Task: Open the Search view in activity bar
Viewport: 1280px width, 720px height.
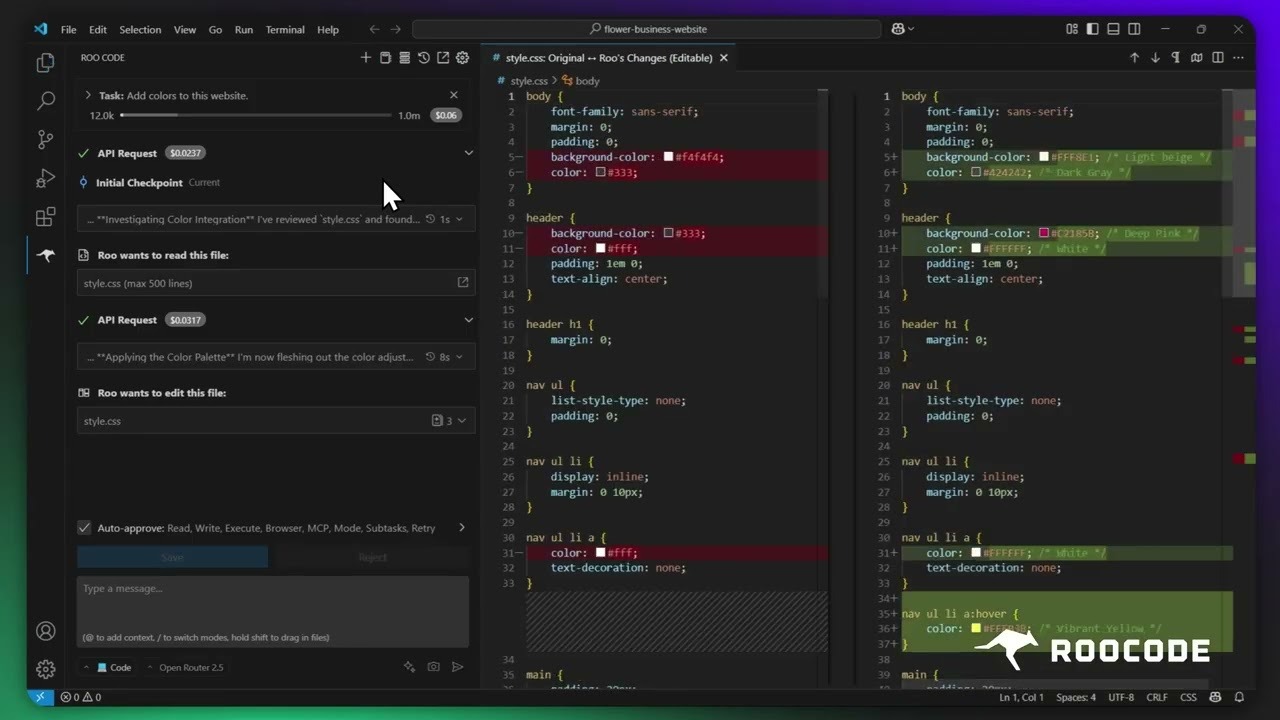Action: coord(45,101)
